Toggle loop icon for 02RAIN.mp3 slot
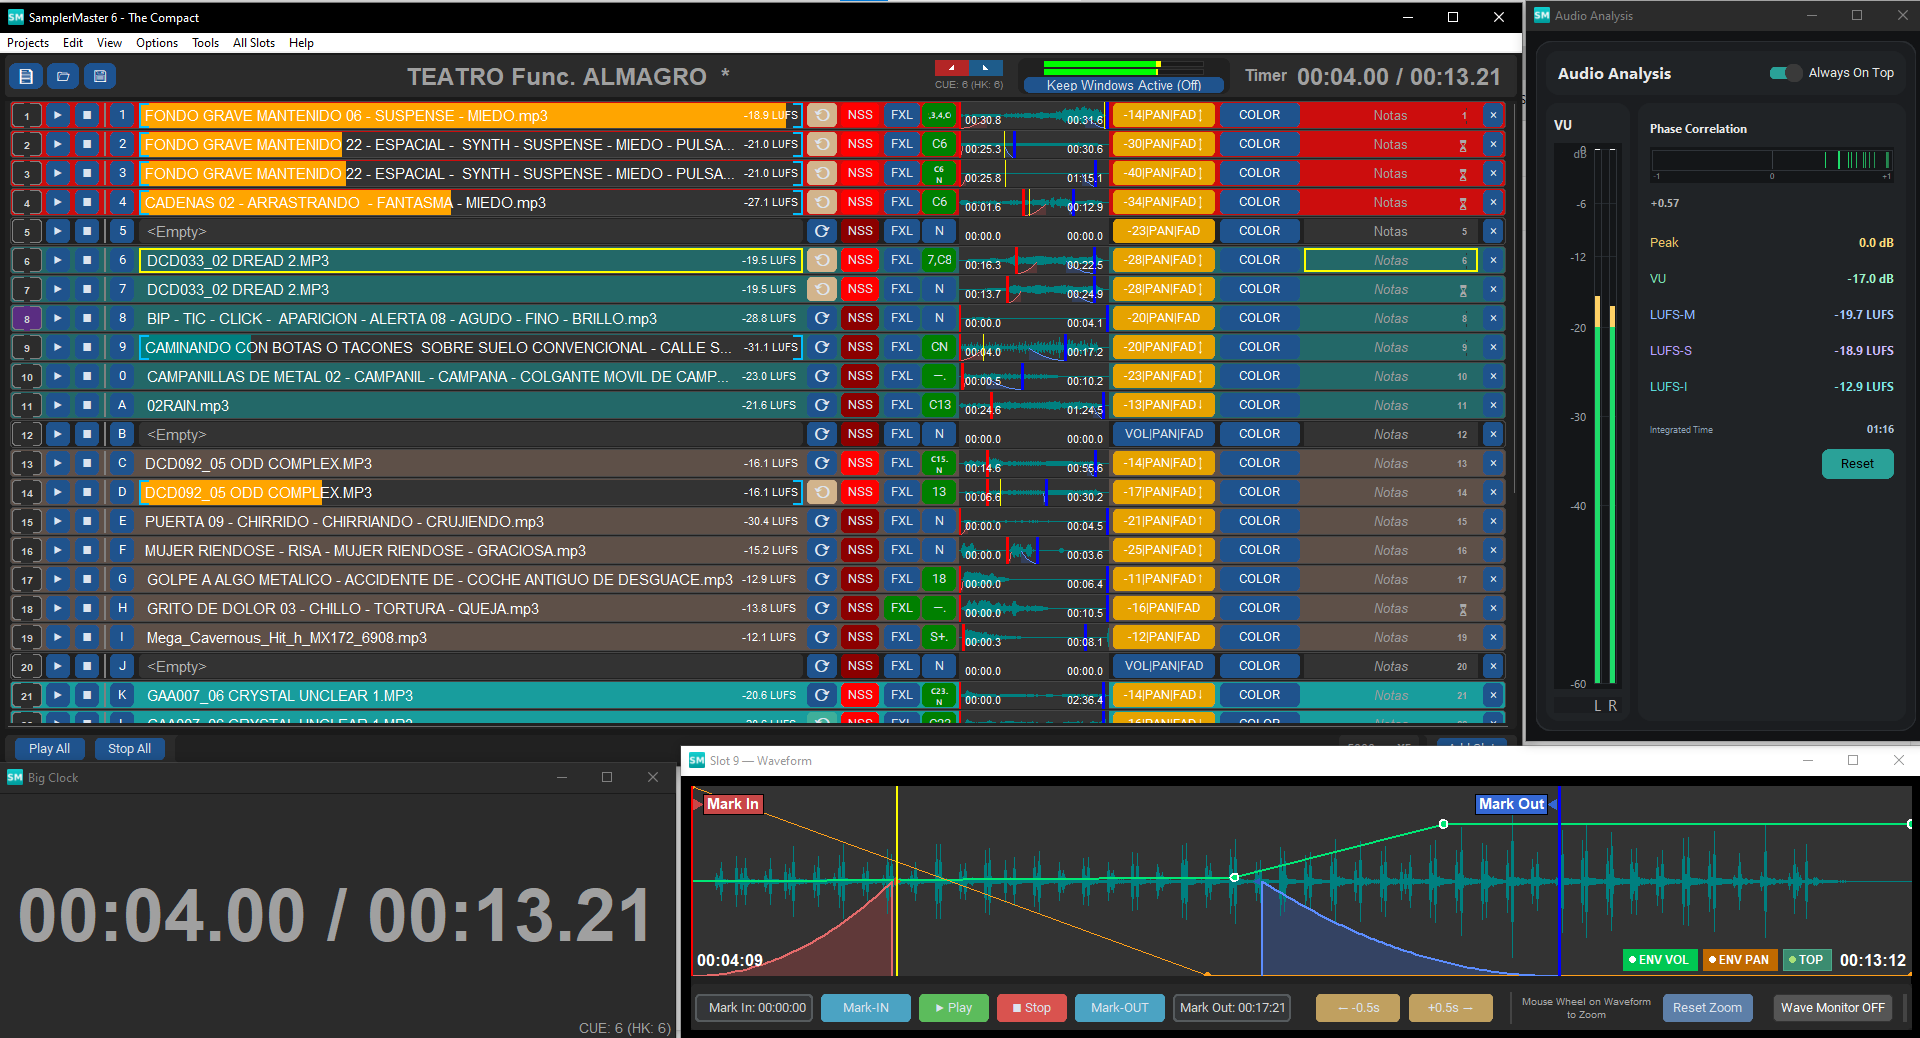The height and width of the screenshot is (1038, 1920). 822,405
